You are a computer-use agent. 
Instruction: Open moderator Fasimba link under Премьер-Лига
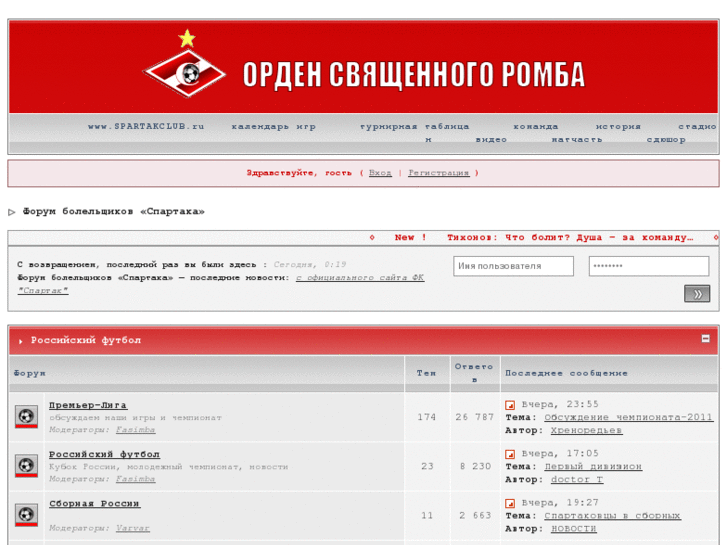pos(135,430)
